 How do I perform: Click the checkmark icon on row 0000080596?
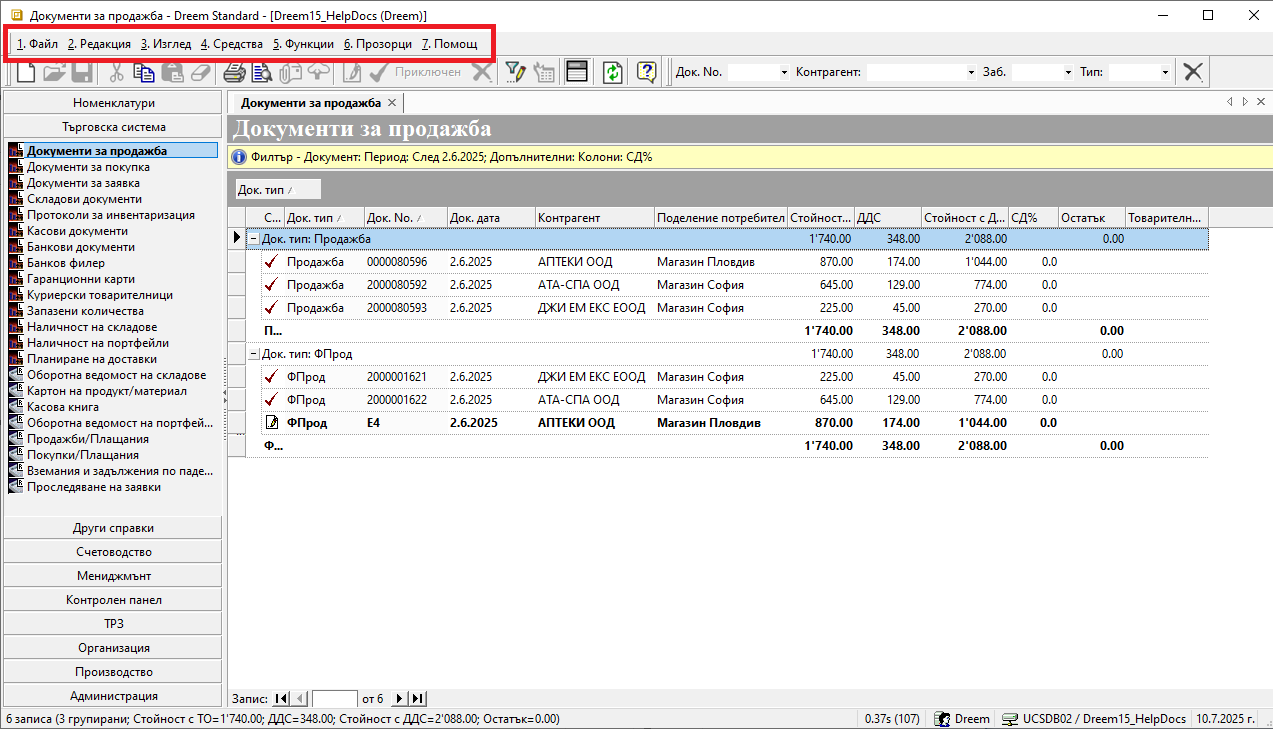click(271, 262)
